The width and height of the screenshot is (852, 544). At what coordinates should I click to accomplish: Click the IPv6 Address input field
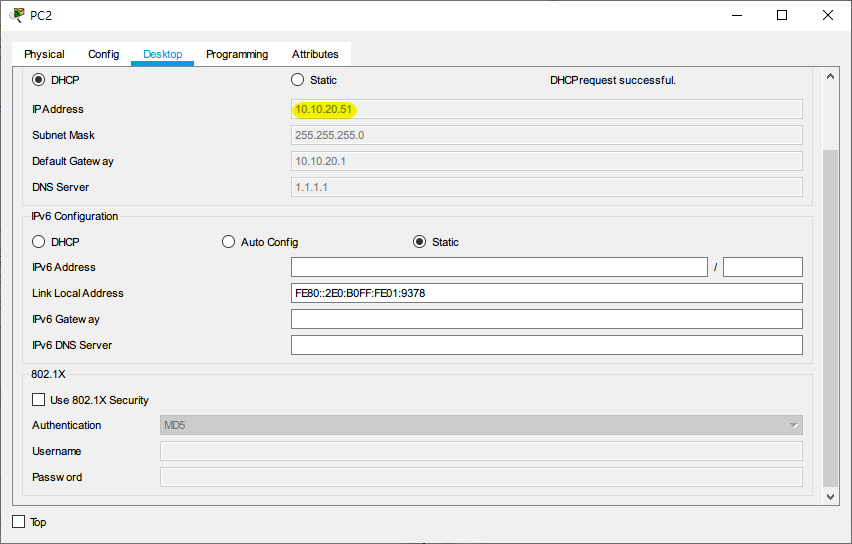499,267
